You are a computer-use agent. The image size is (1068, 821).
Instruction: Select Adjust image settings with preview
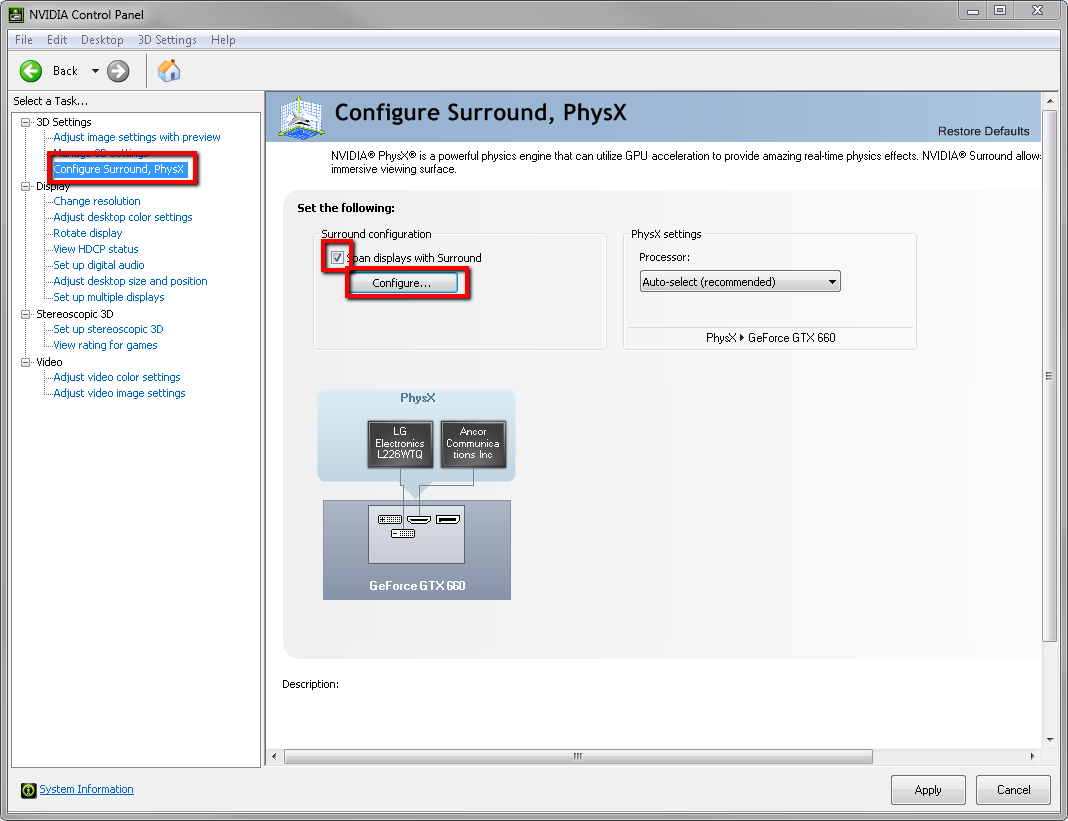[x=137, y=137]
